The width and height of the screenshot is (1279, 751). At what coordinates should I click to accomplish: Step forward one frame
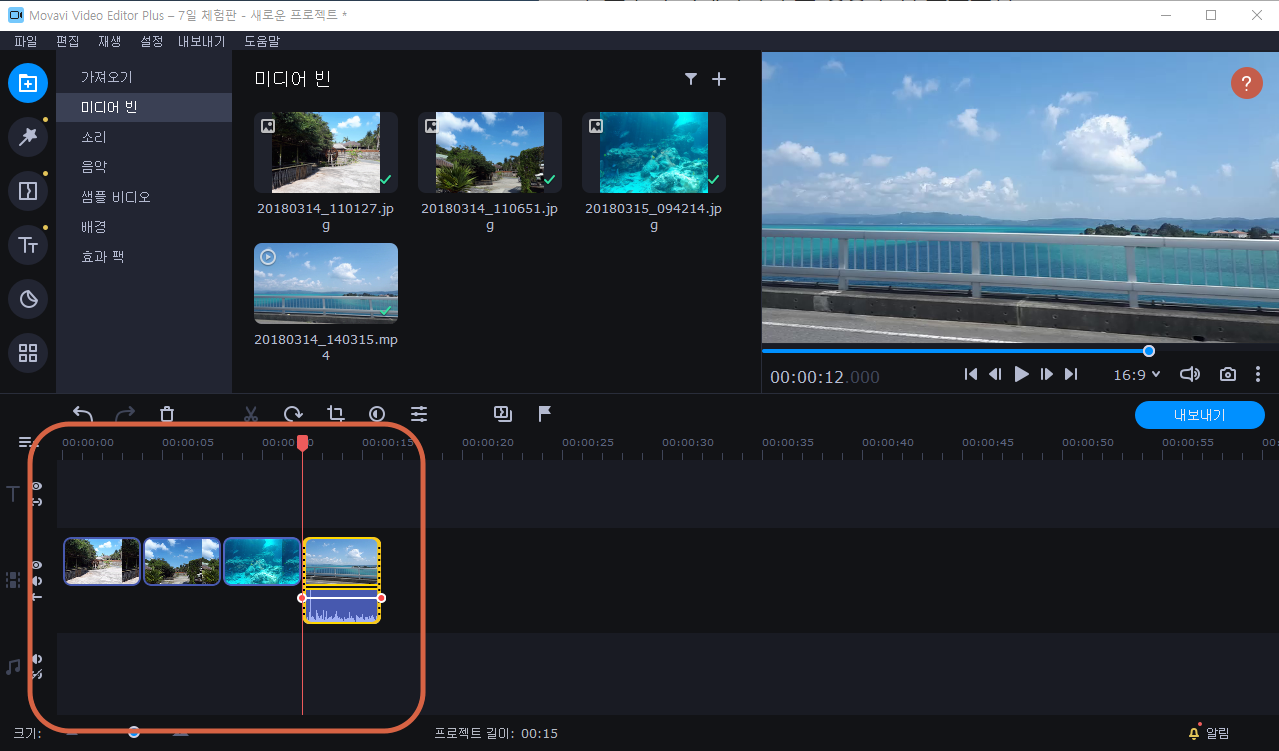click(x=1047, y=374)
